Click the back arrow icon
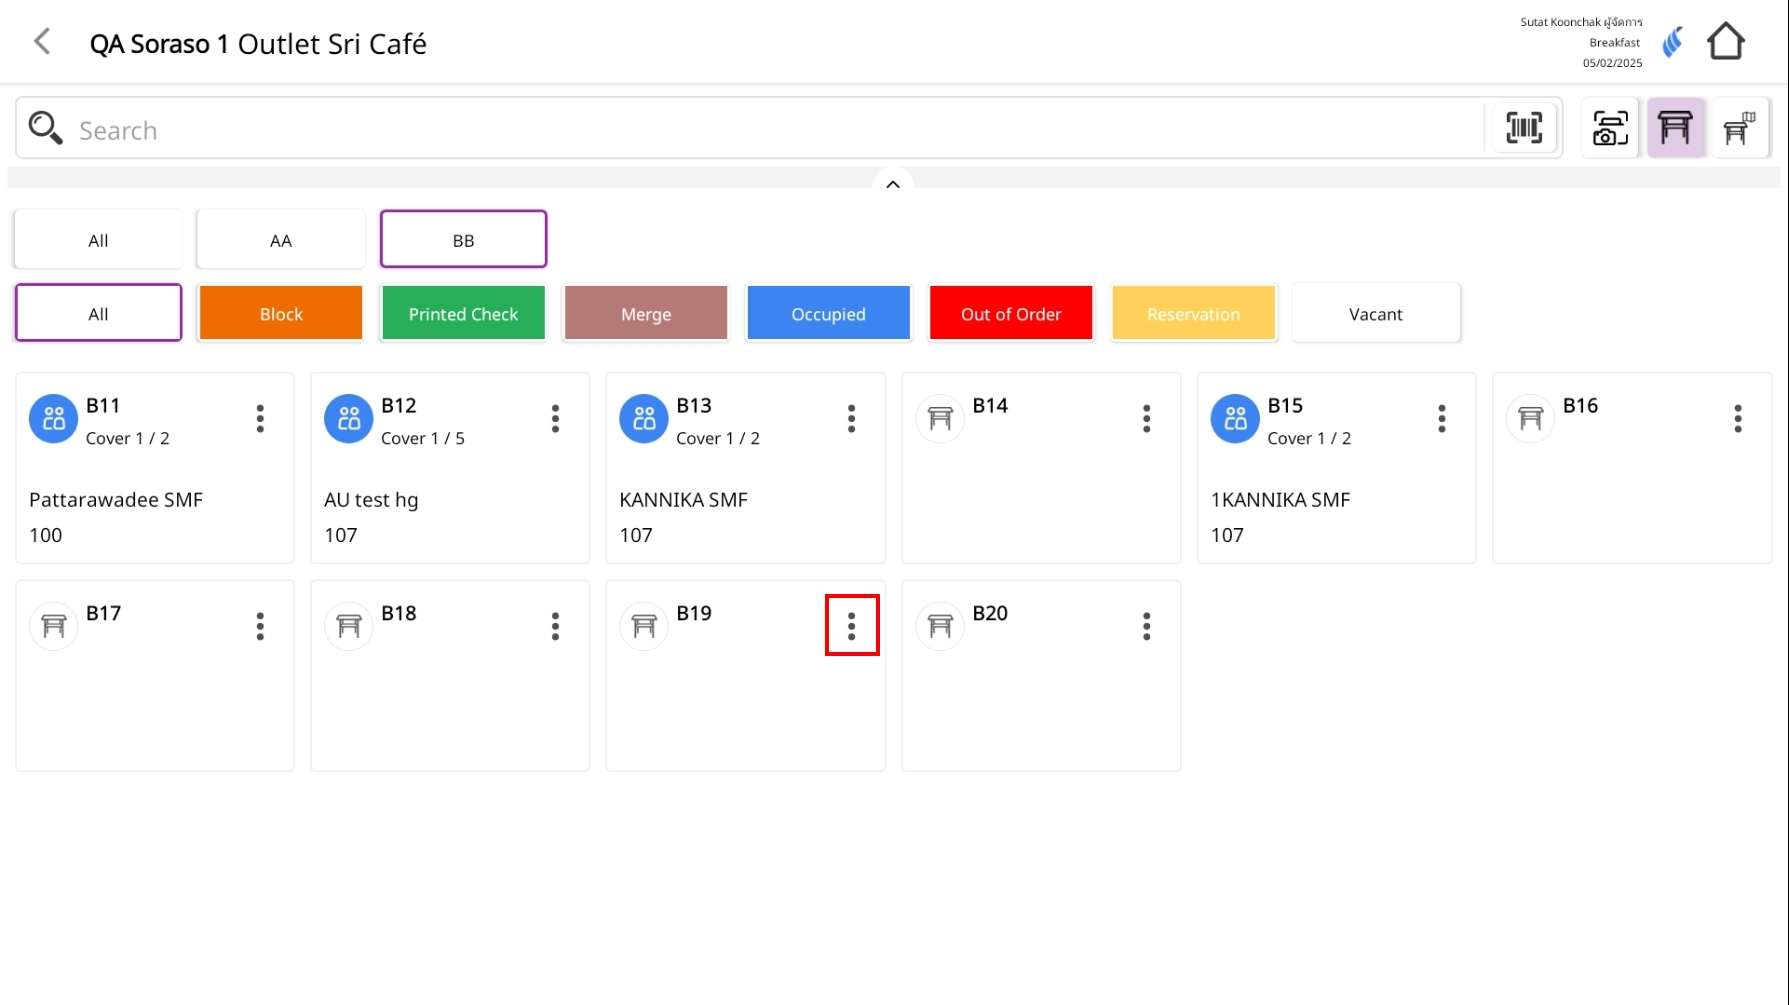This screenshot has height=1005, width=1789. 42,42
